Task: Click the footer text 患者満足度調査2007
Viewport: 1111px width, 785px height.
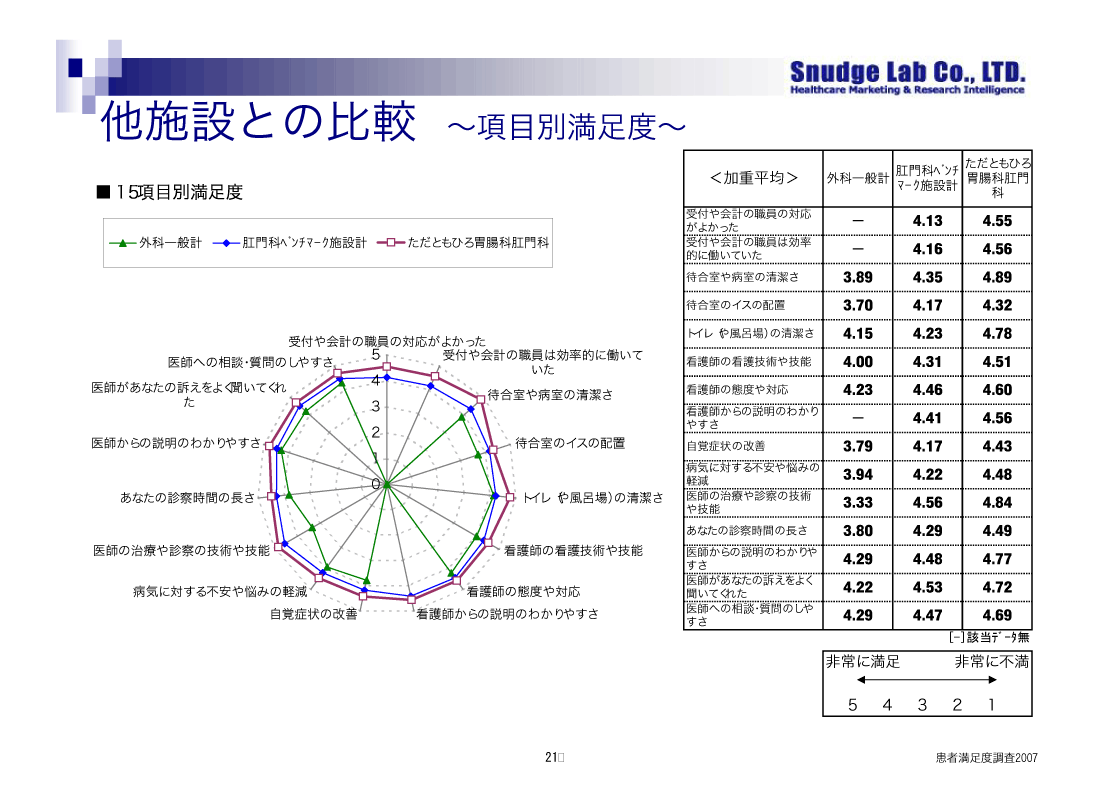Action: coord(986,758)
